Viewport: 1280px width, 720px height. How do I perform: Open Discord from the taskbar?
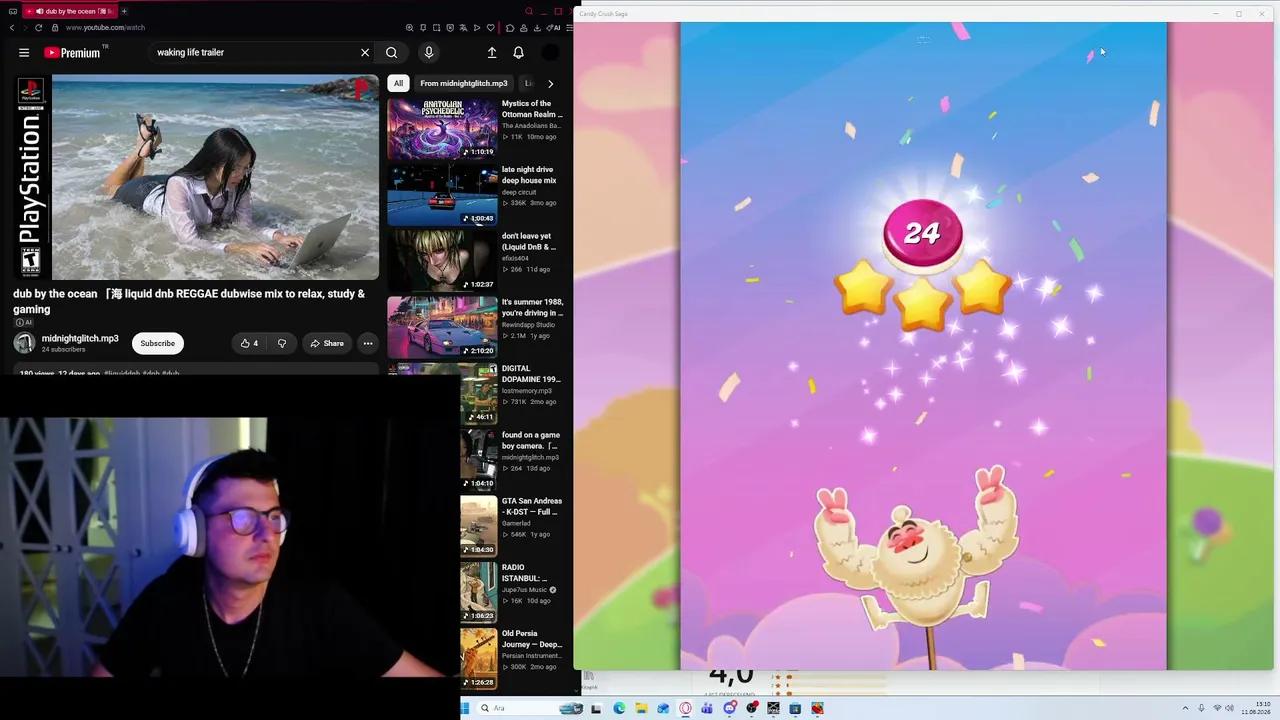(729, 709)
